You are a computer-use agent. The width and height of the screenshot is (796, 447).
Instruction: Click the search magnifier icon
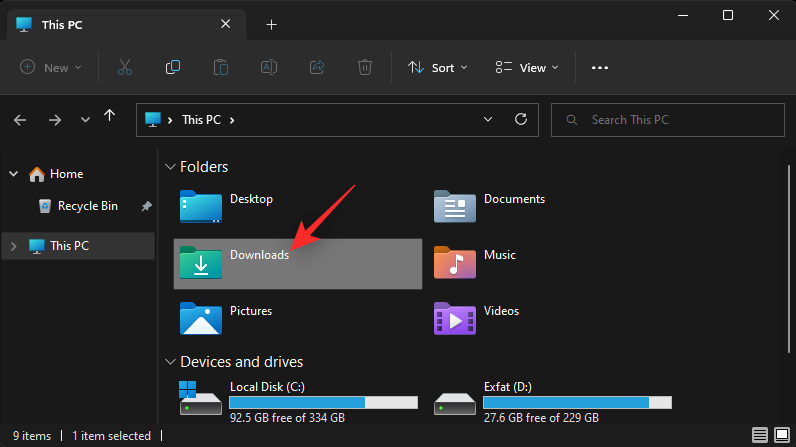(x=572, y=120)
